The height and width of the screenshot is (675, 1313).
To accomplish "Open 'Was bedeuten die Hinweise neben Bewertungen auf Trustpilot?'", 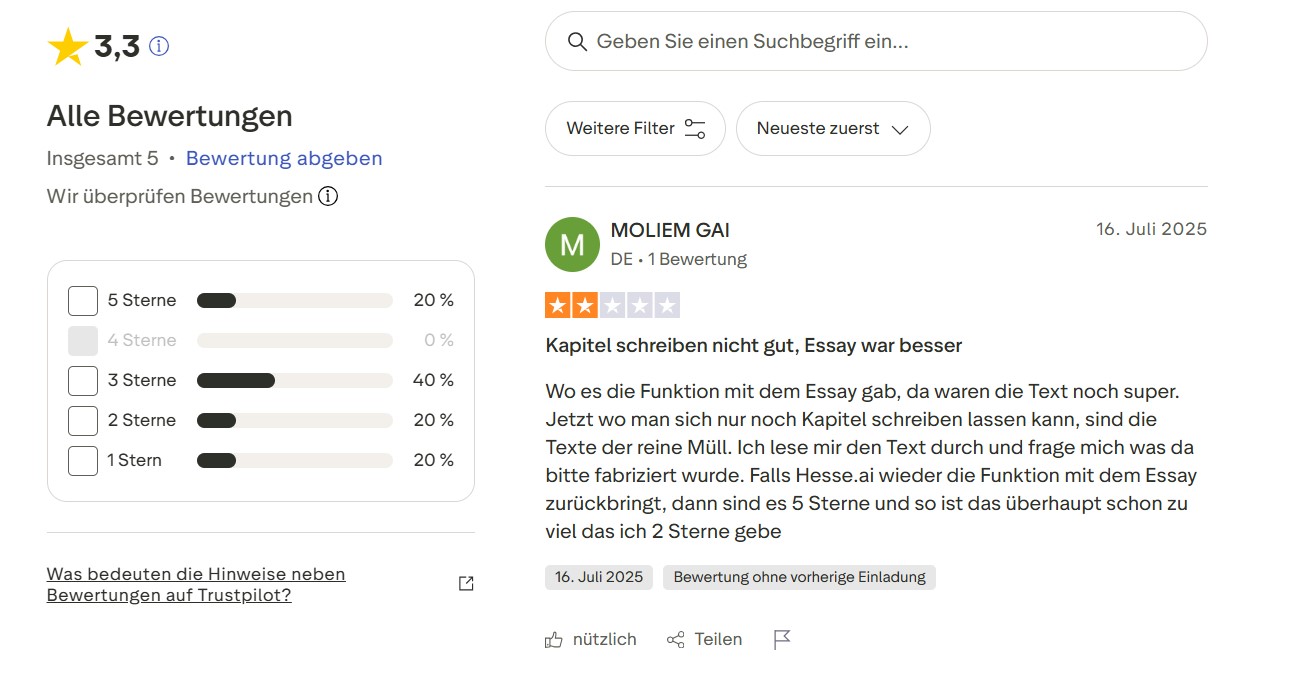I will pyautogui.click(x=195, y=584).
